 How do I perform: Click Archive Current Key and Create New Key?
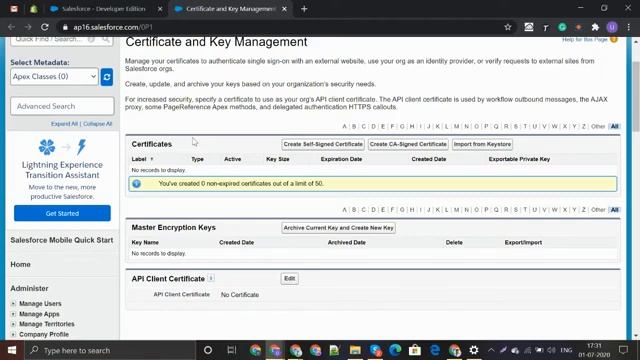click(x=338, y=228)
